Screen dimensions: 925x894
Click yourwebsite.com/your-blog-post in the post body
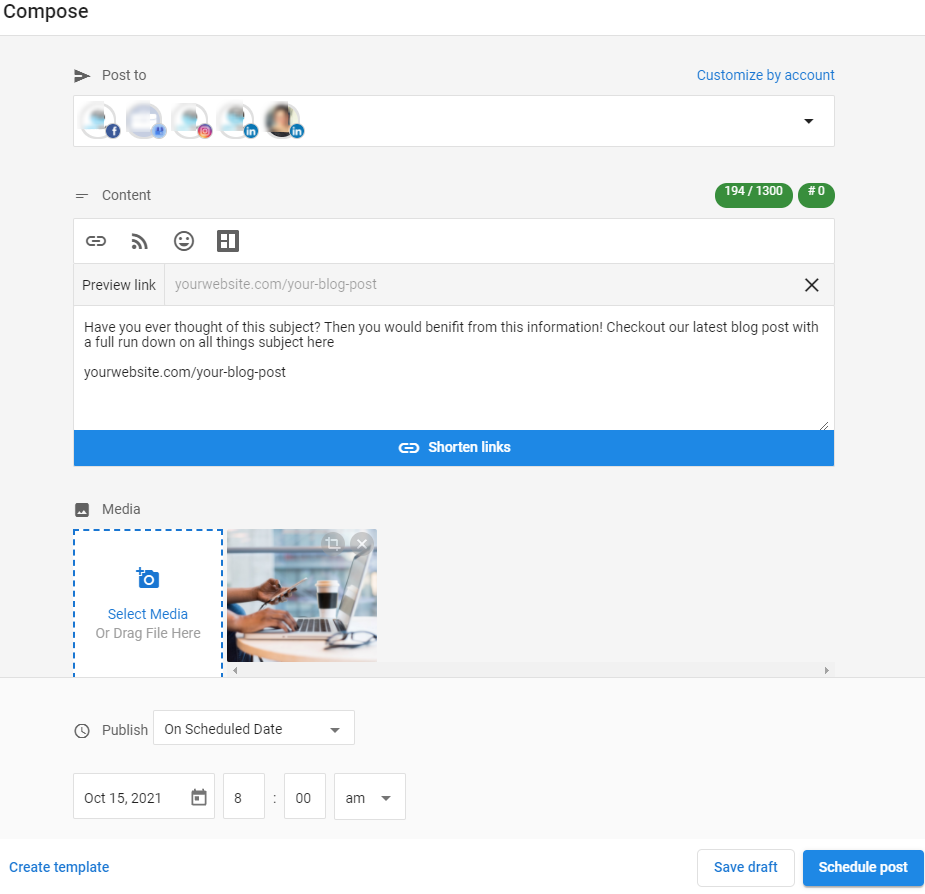(x=185, y=372)
